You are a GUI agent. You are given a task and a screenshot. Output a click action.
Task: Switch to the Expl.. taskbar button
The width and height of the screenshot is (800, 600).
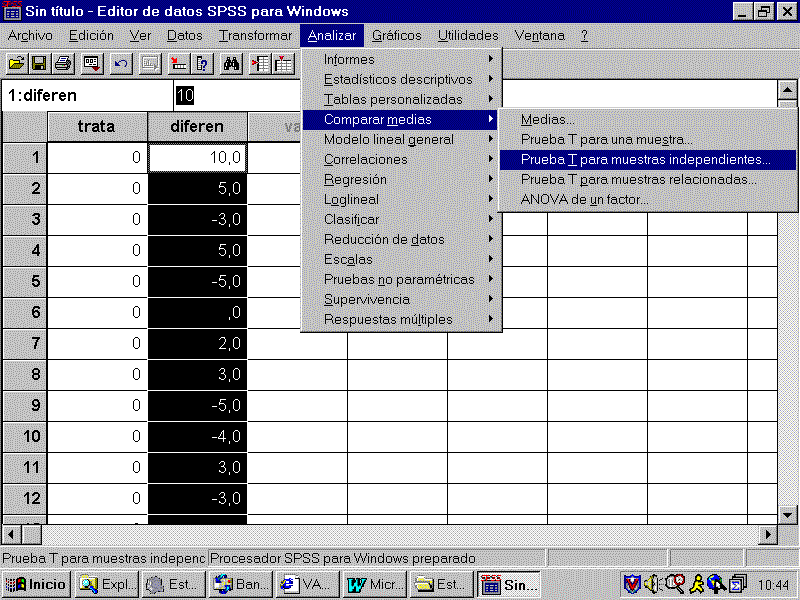click(x=107, y=584)
